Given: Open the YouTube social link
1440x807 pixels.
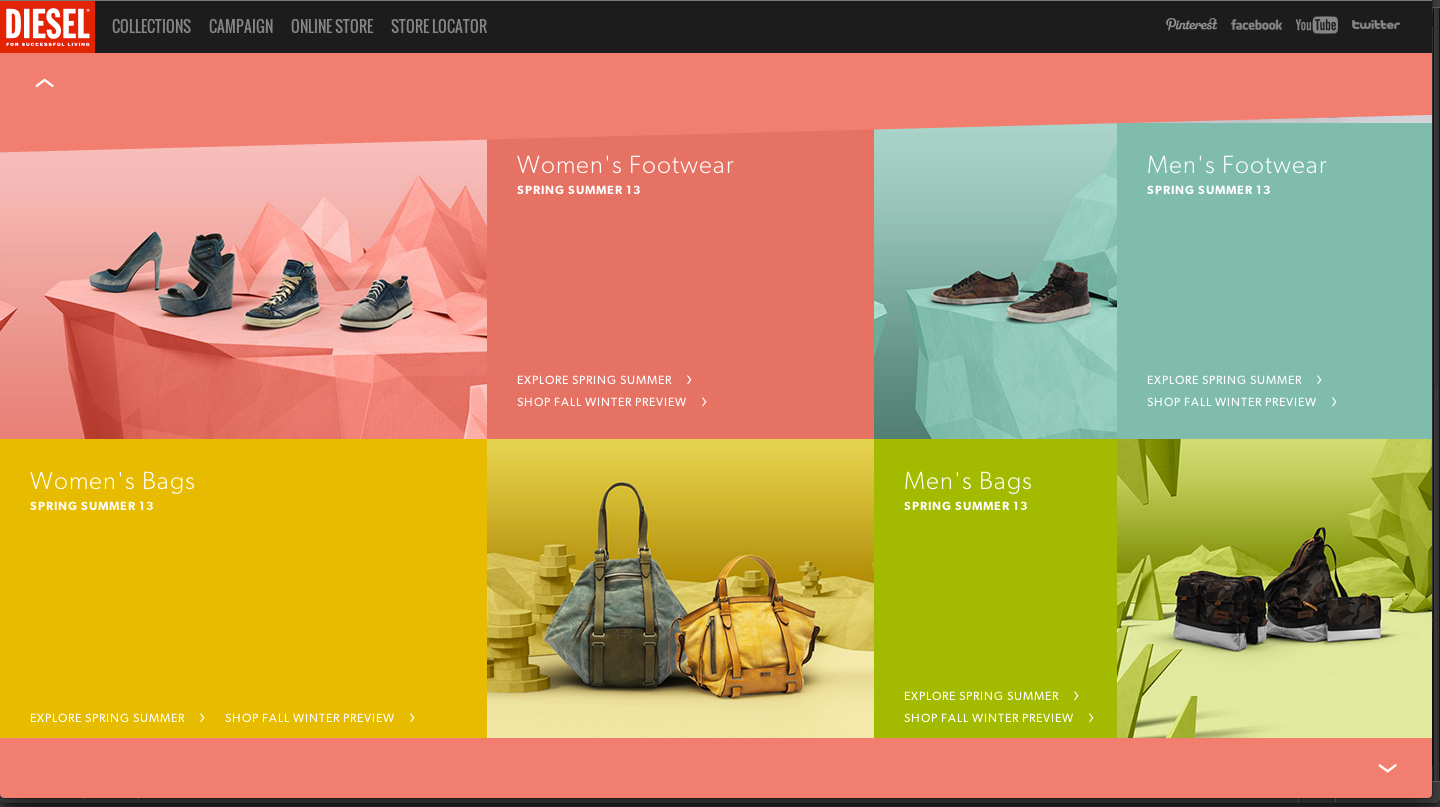Looking at the screenshot, I should (1316, 25).
